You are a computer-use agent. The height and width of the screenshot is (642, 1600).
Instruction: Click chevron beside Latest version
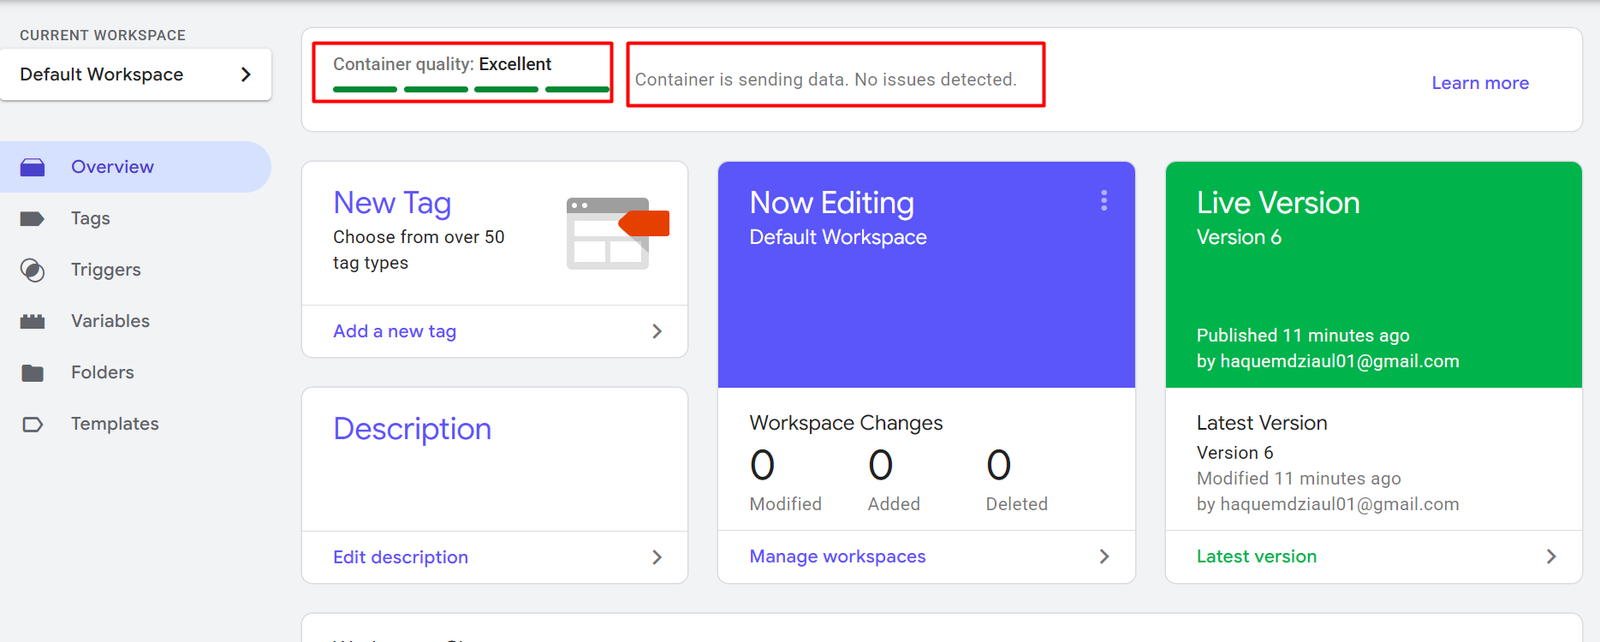pos(1551,556)
